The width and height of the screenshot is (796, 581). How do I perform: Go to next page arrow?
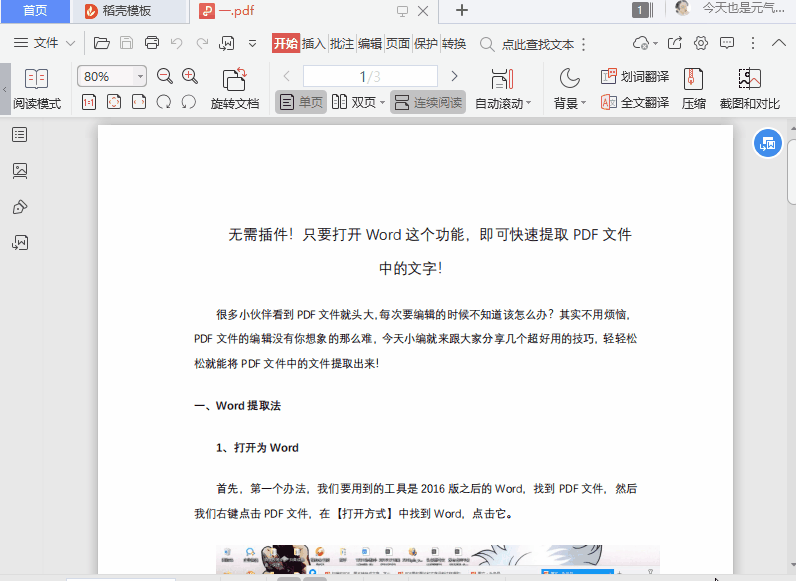[454, 76]
